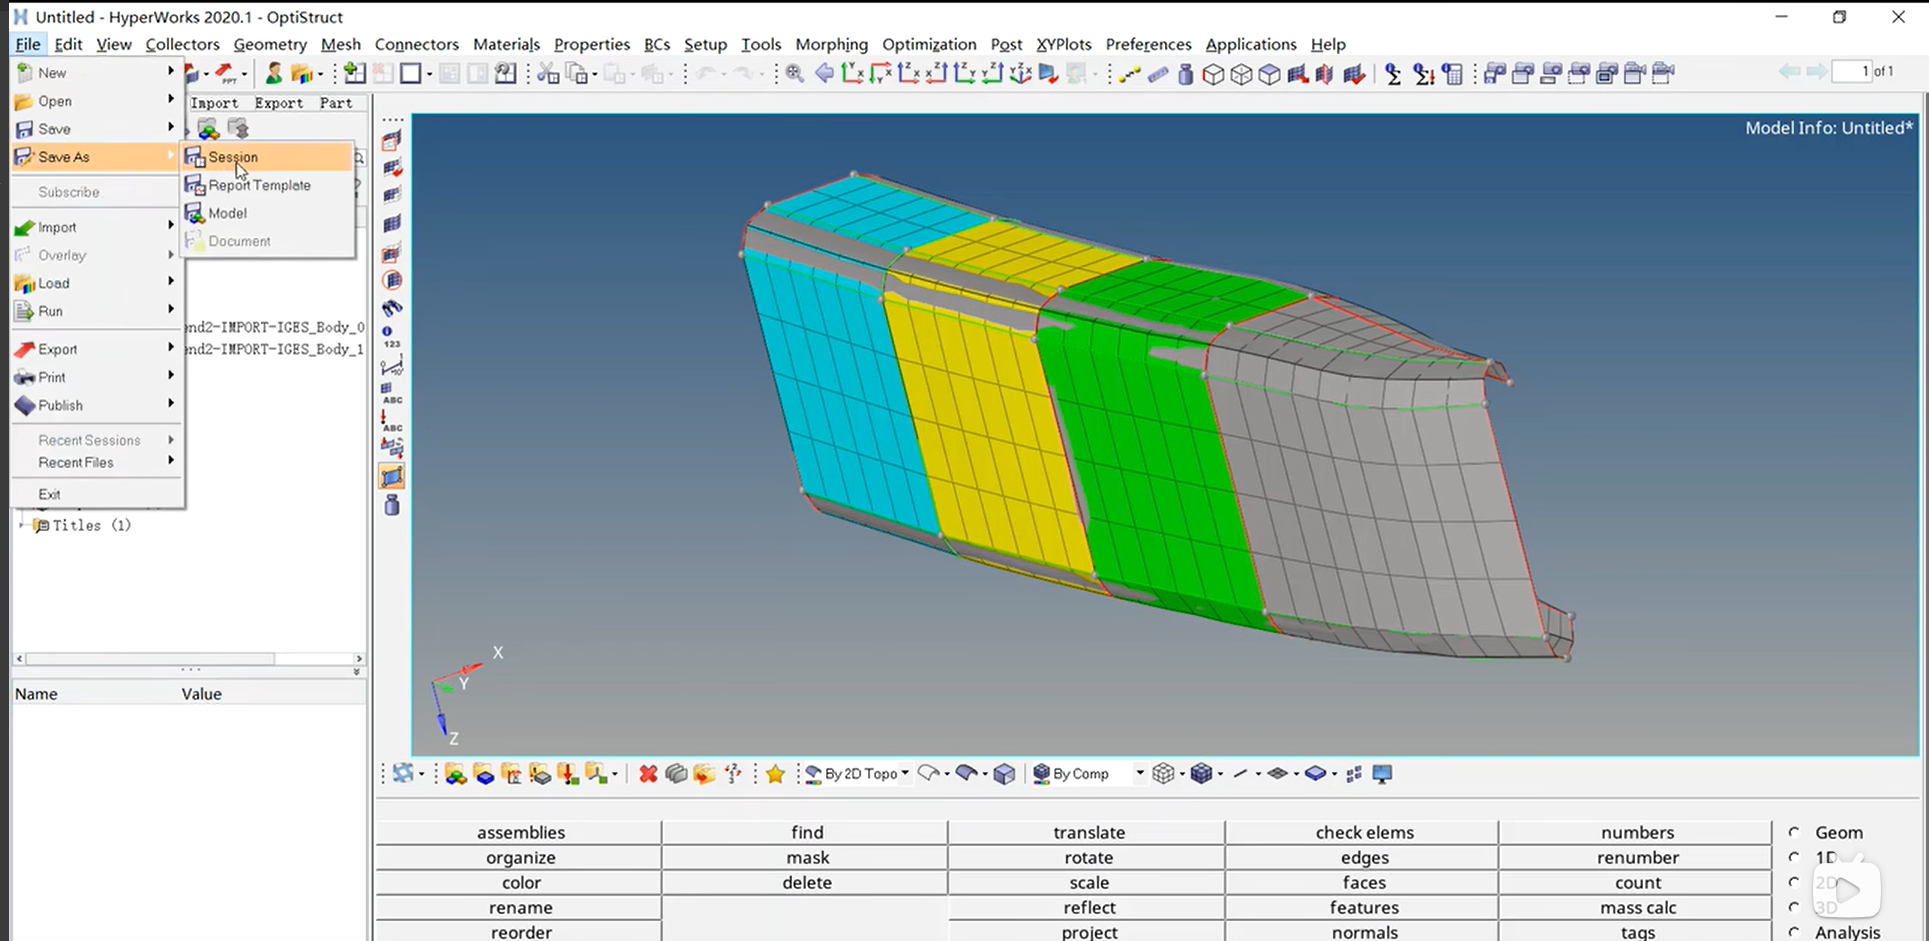Click the red X delete icon
The width and height of the screenshot is (1929, 941).
(x=648, y=774)
